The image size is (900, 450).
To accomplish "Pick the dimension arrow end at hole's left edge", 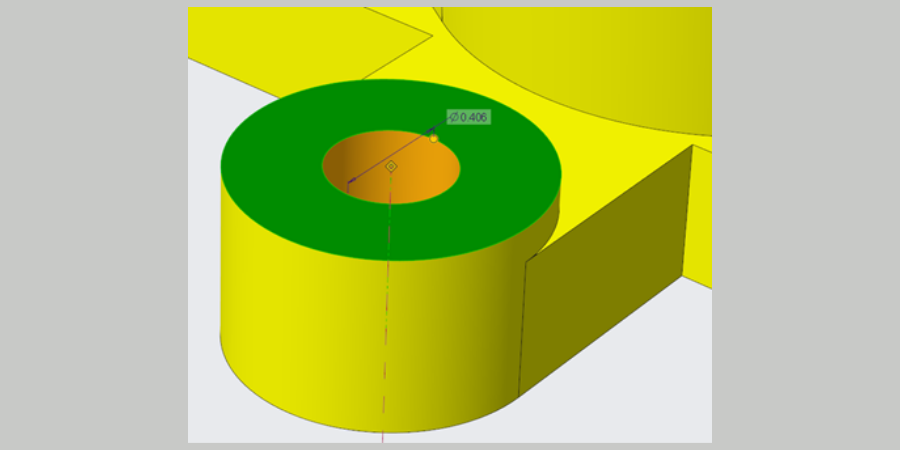I will [x=349, y=183].
